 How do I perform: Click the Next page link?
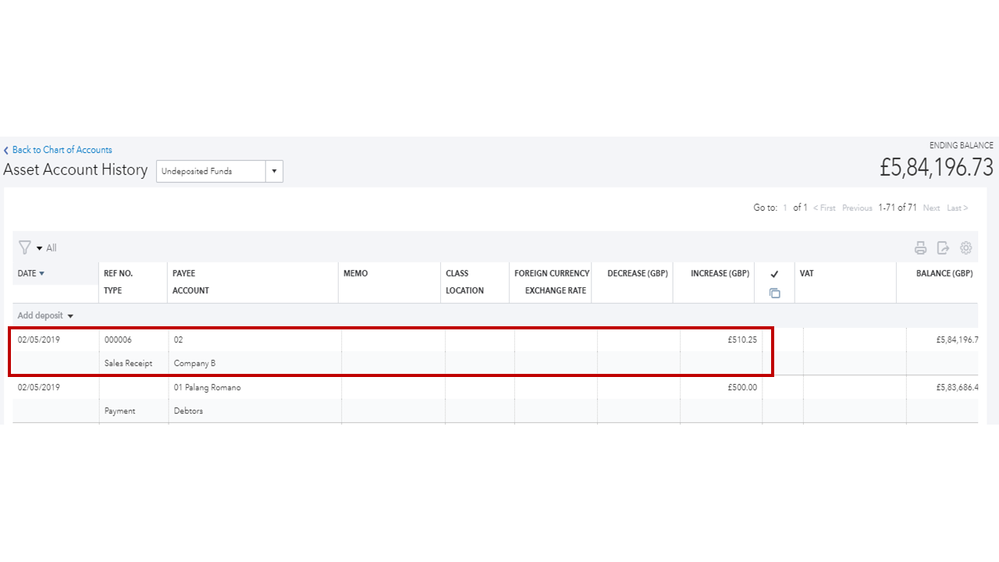(931, 208)
